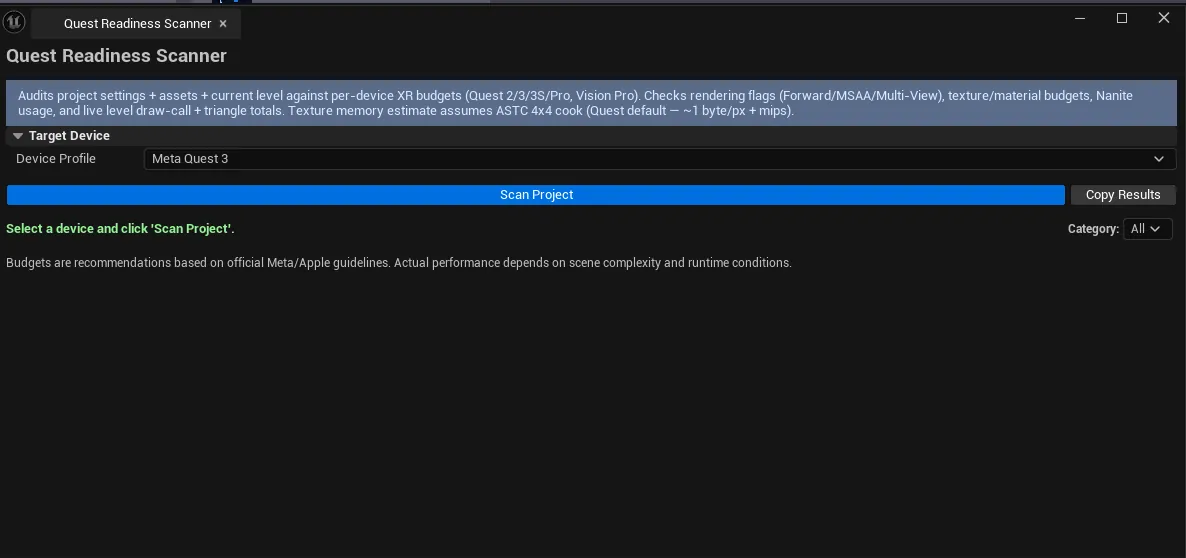
Task: Click the Copy Results button
Action: pyautogui.click(x=1122, y=195)
